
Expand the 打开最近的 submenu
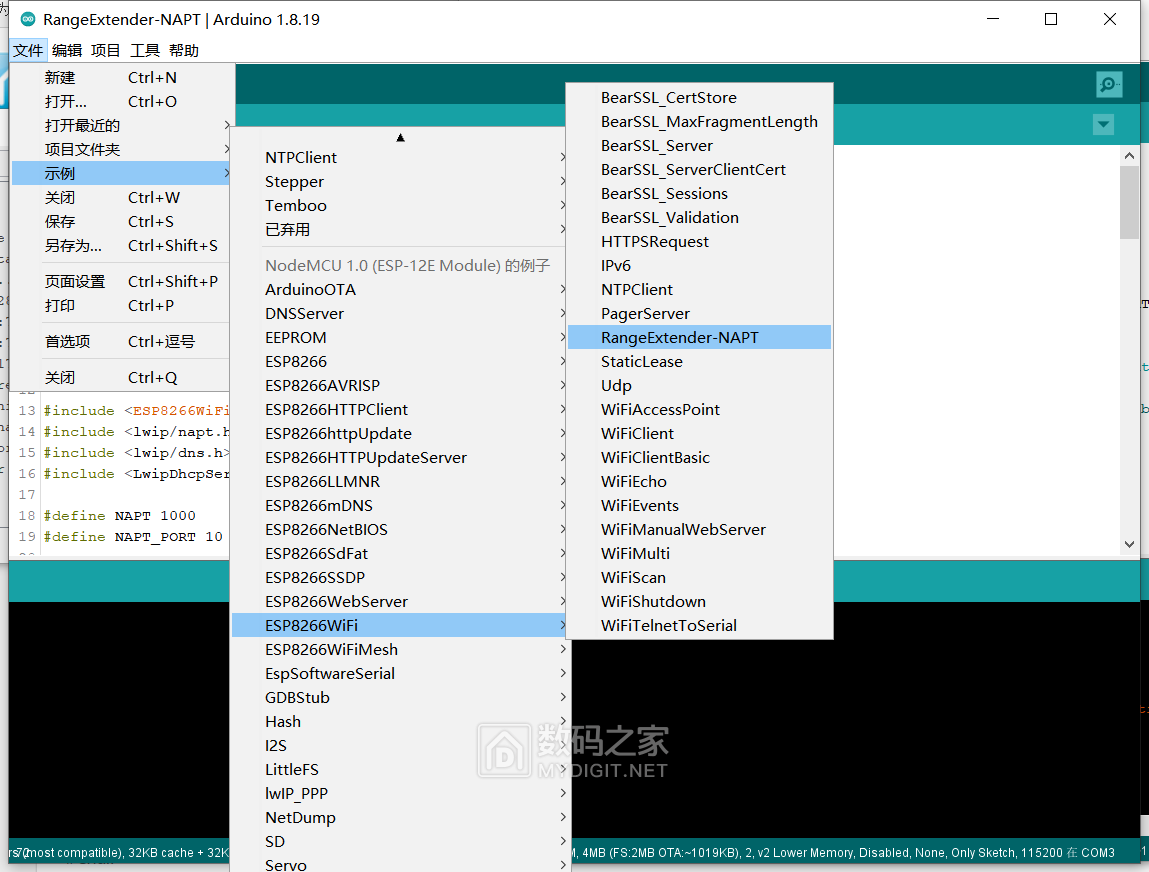pyautogui.click(x=121, y=125)
